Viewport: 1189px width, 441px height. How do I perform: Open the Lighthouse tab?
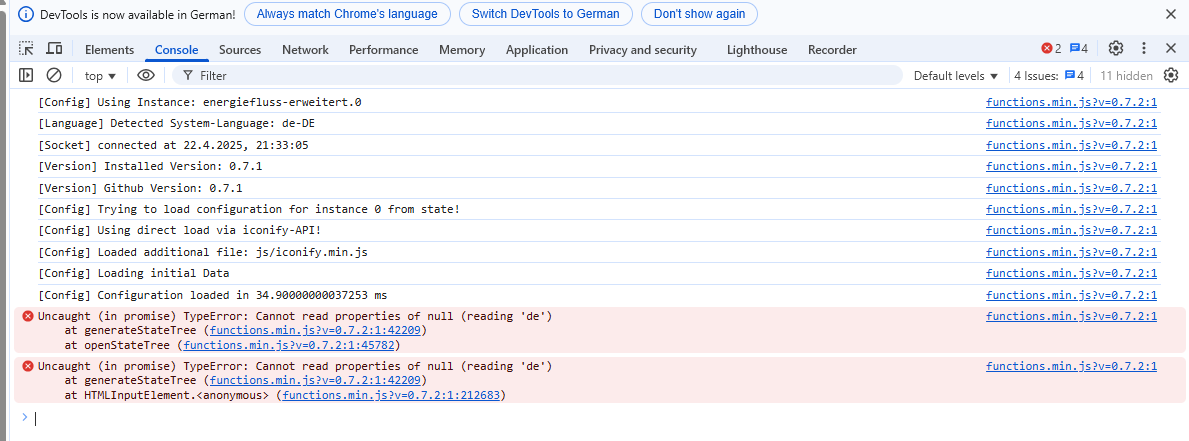pyautogui.click(x=756, y=50)
